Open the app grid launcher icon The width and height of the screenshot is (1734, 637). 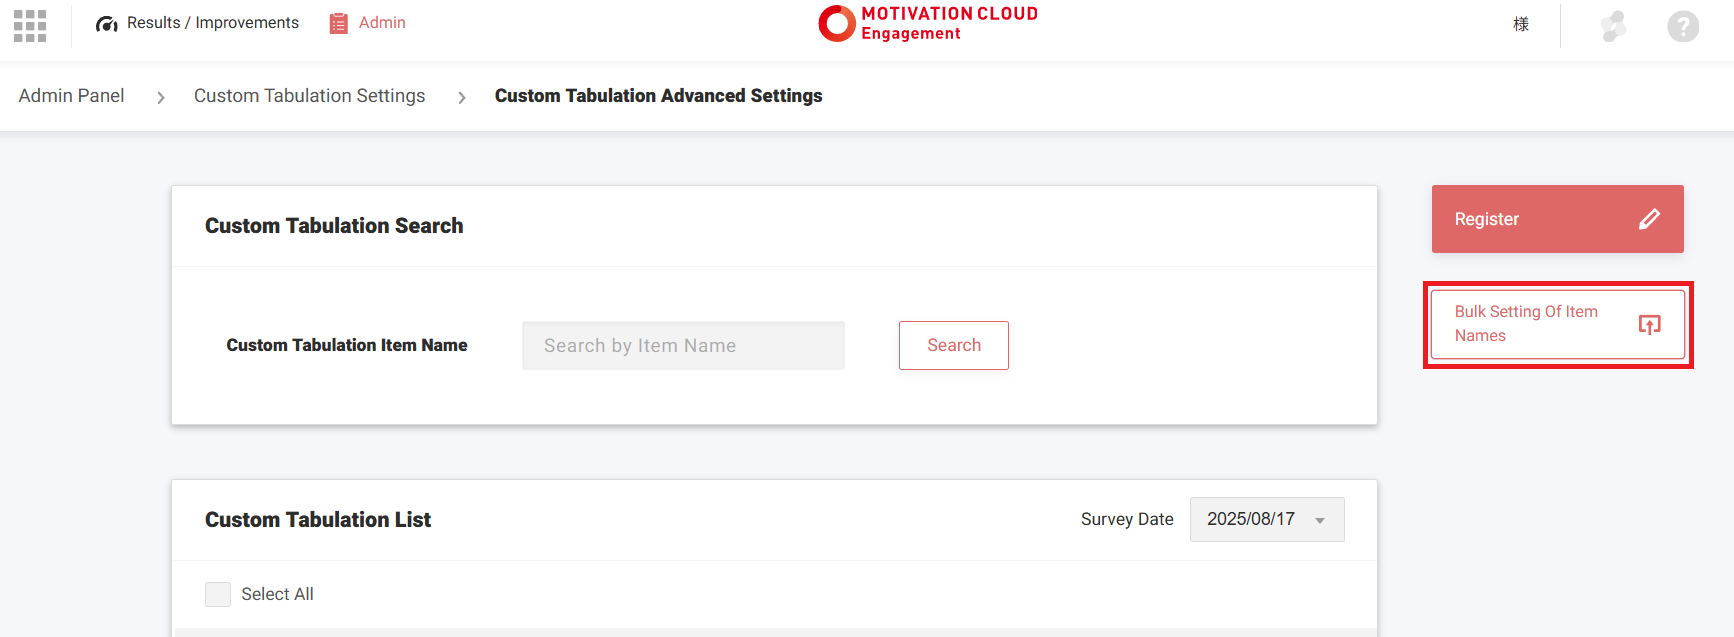(30, 26)
